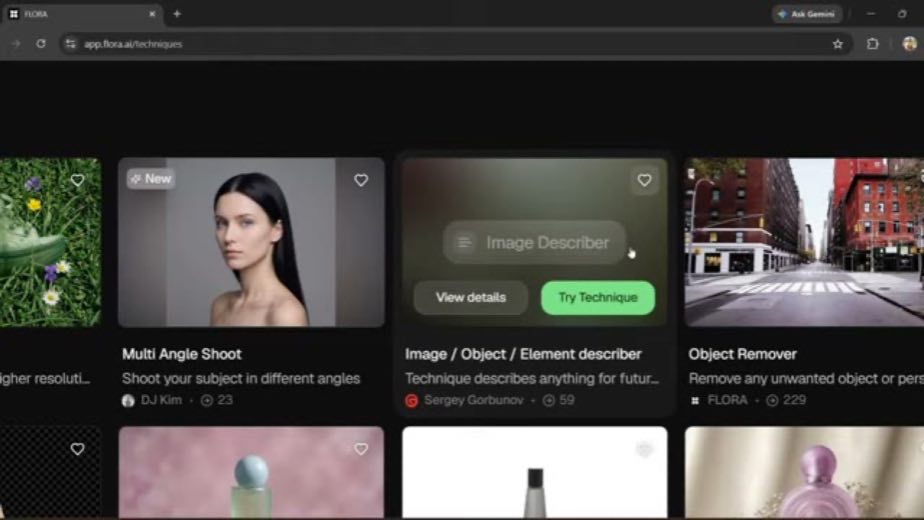This screenshot has width=924, height=520.
Task: Open a new browser tab
Action: [x=177, y=14]
